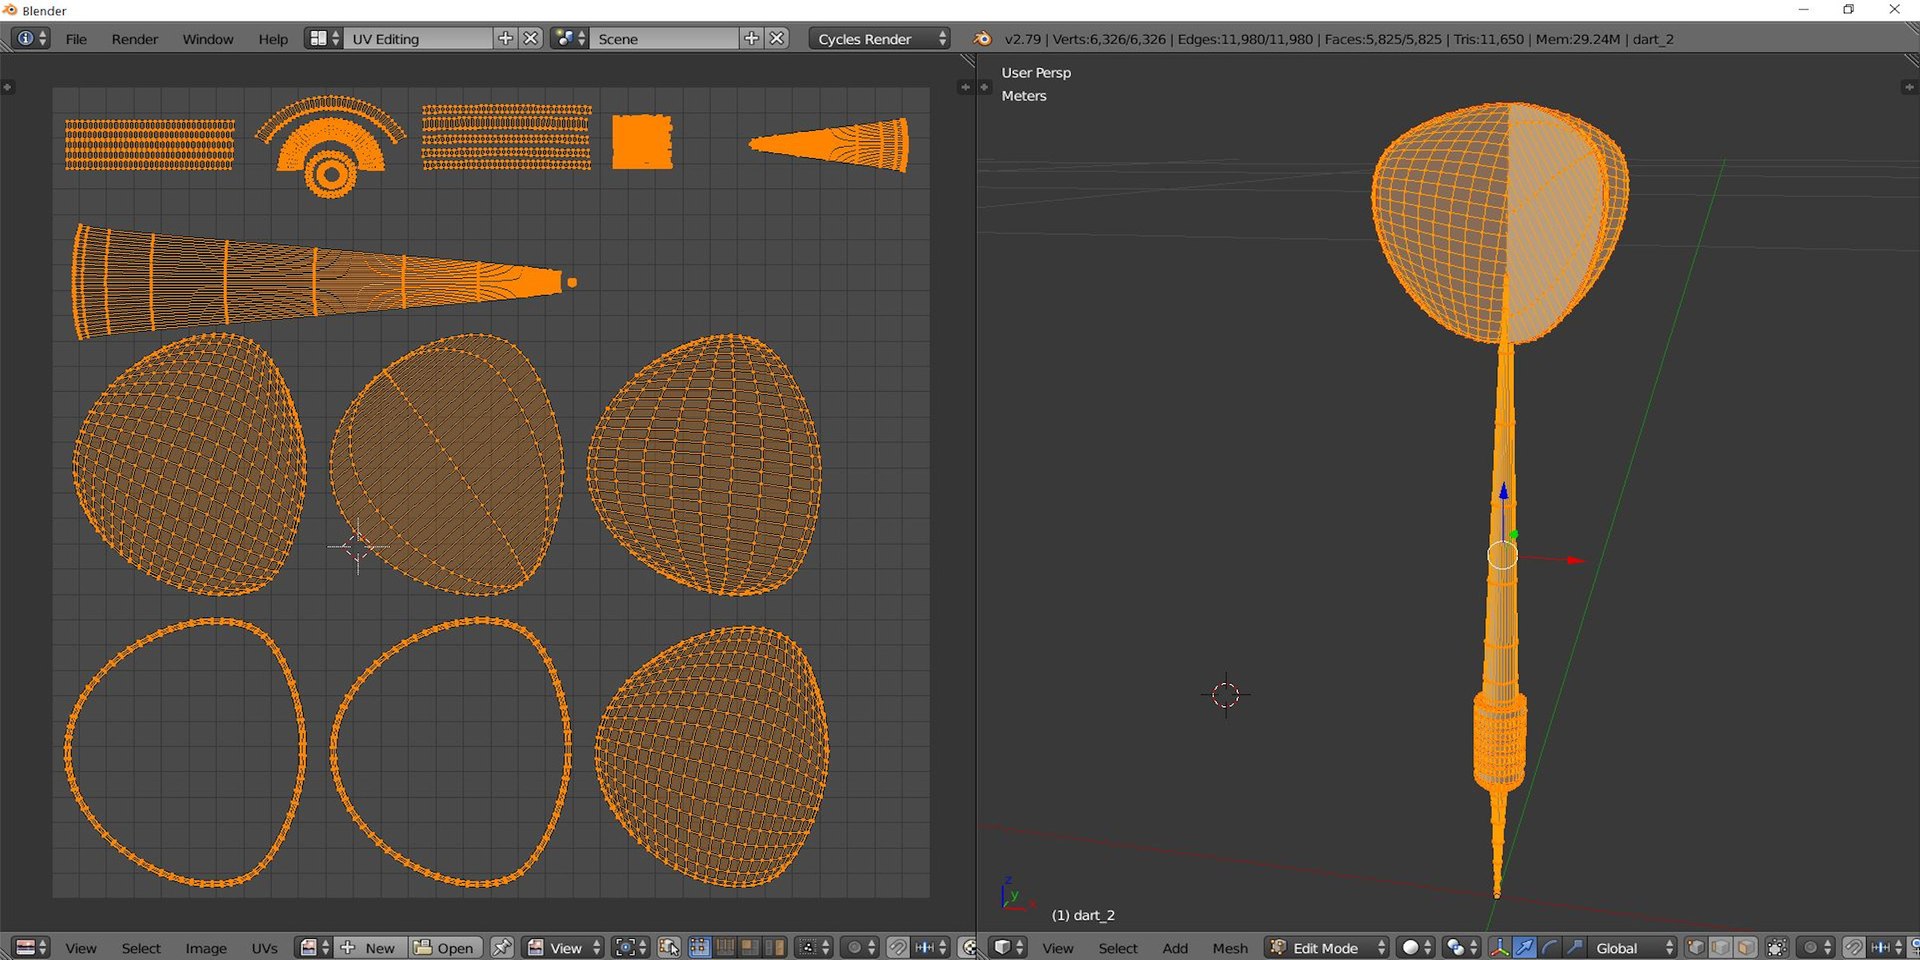Click the Scene name field
This screenshot has height=960, width=1920.
pos(664,38)
